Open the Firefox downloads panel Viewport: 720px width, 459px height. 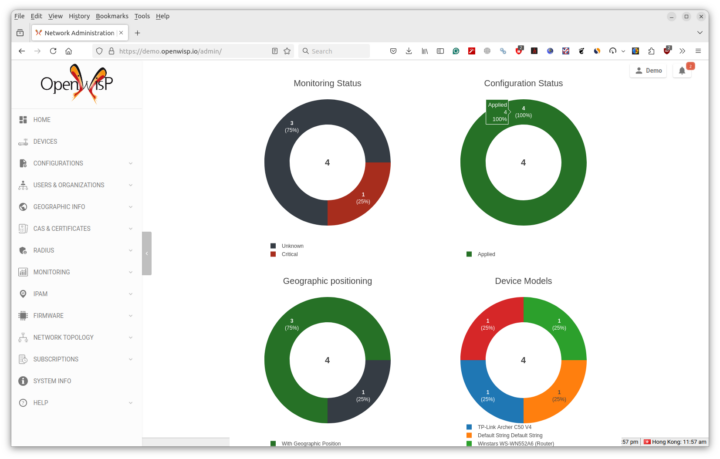tap(408, 51)
